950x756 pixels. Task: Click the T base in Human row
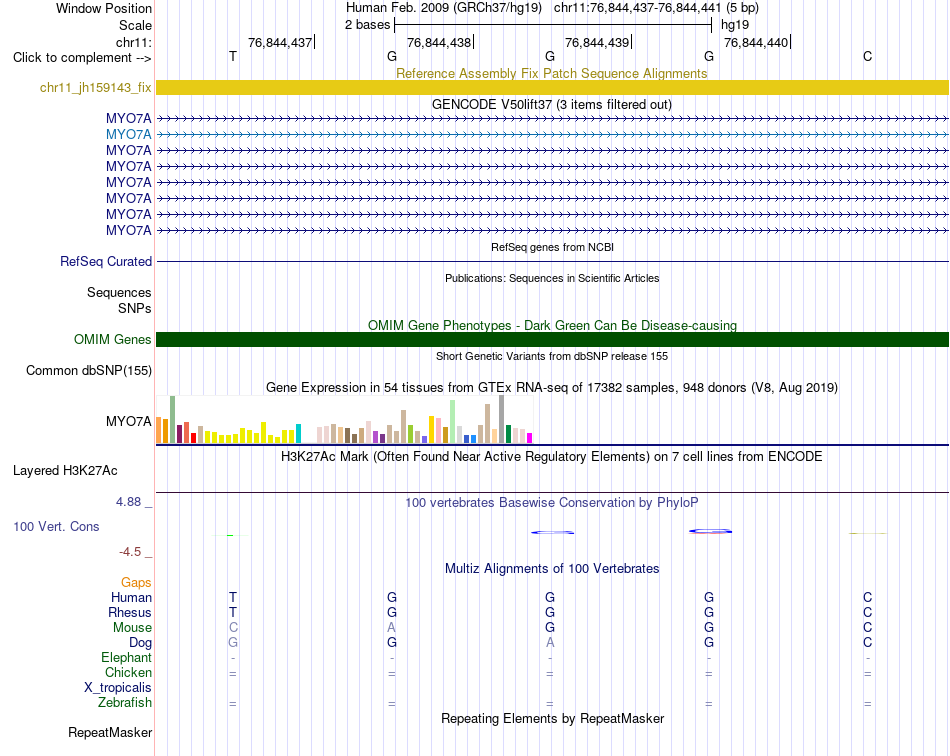(x=233, y=597)
